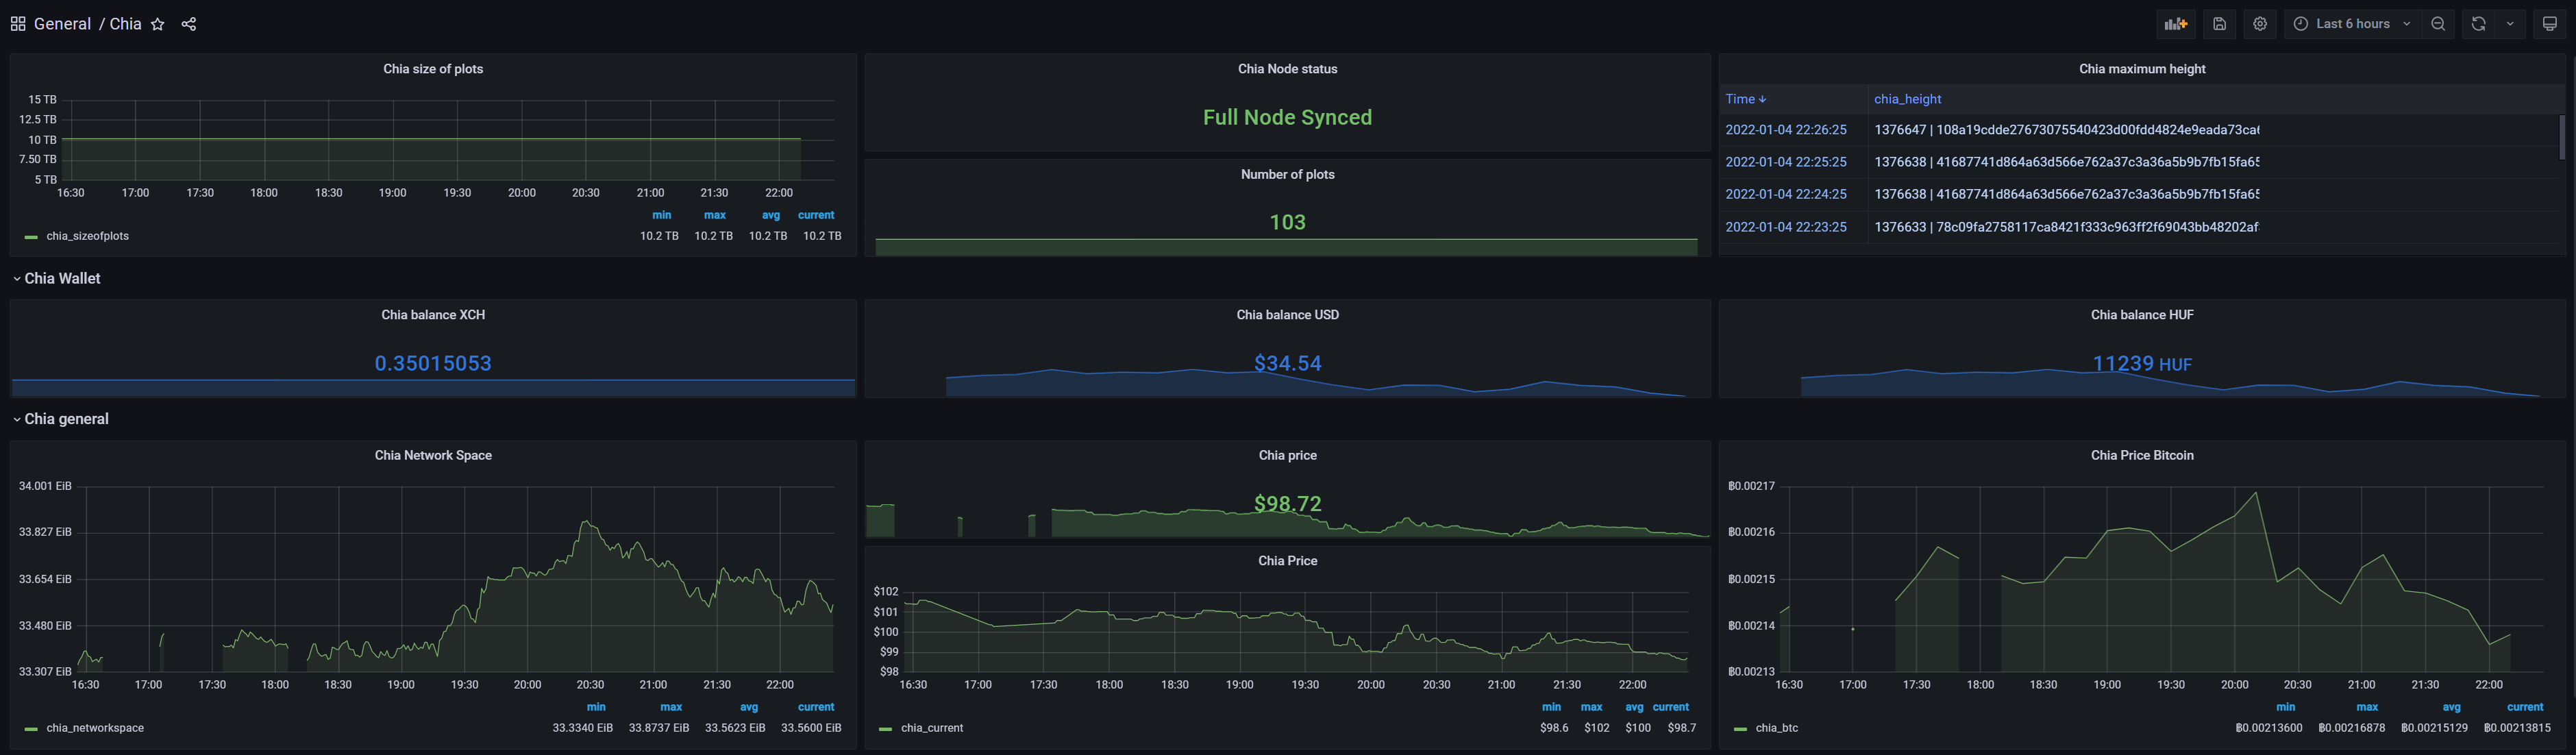2576x755 pixels.
Task: Toggle the chia_current legend series
Action: (x=932, y=728)
